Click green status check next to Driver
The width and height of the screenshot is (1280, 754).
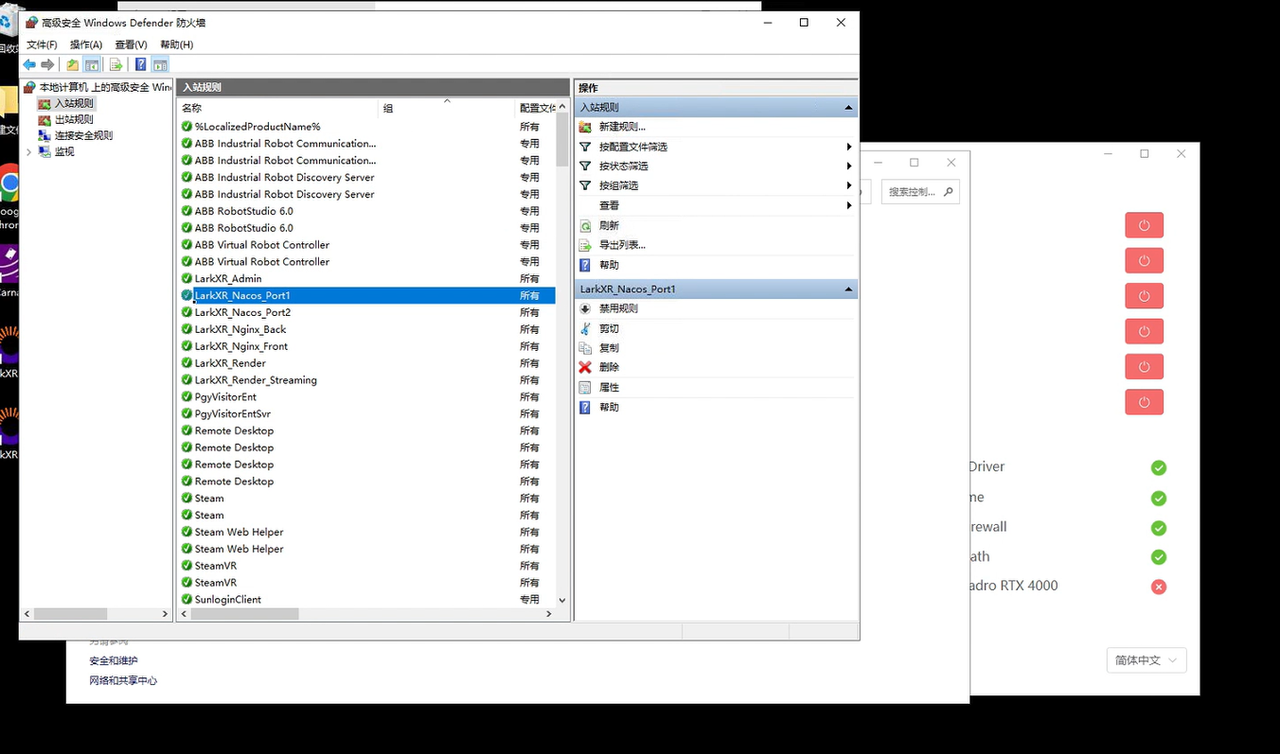click(x=1158, y=467)
